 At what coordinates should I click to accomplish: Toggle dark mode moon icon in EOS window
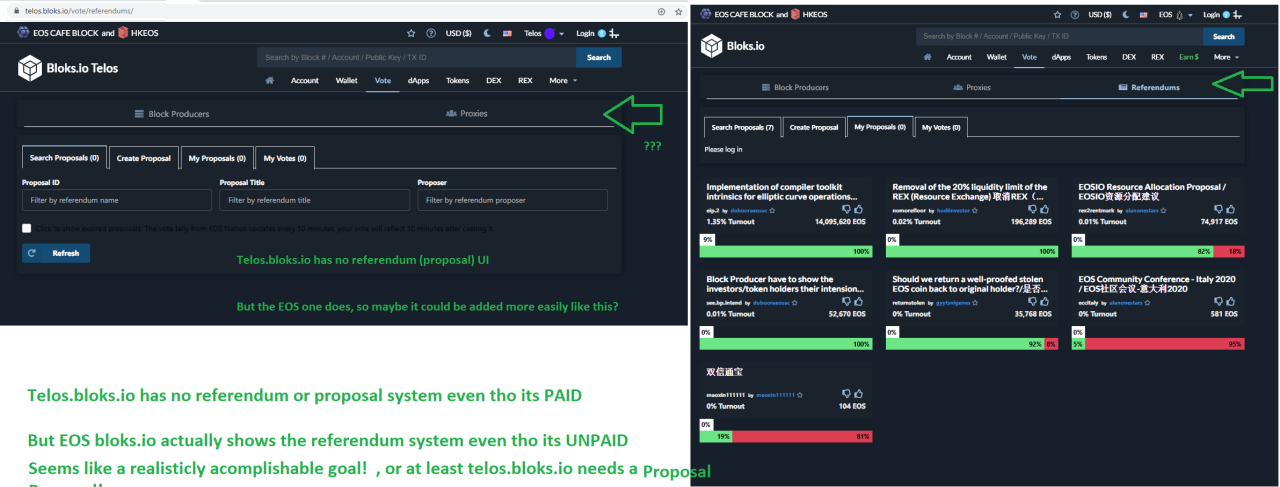point(1125,15)
